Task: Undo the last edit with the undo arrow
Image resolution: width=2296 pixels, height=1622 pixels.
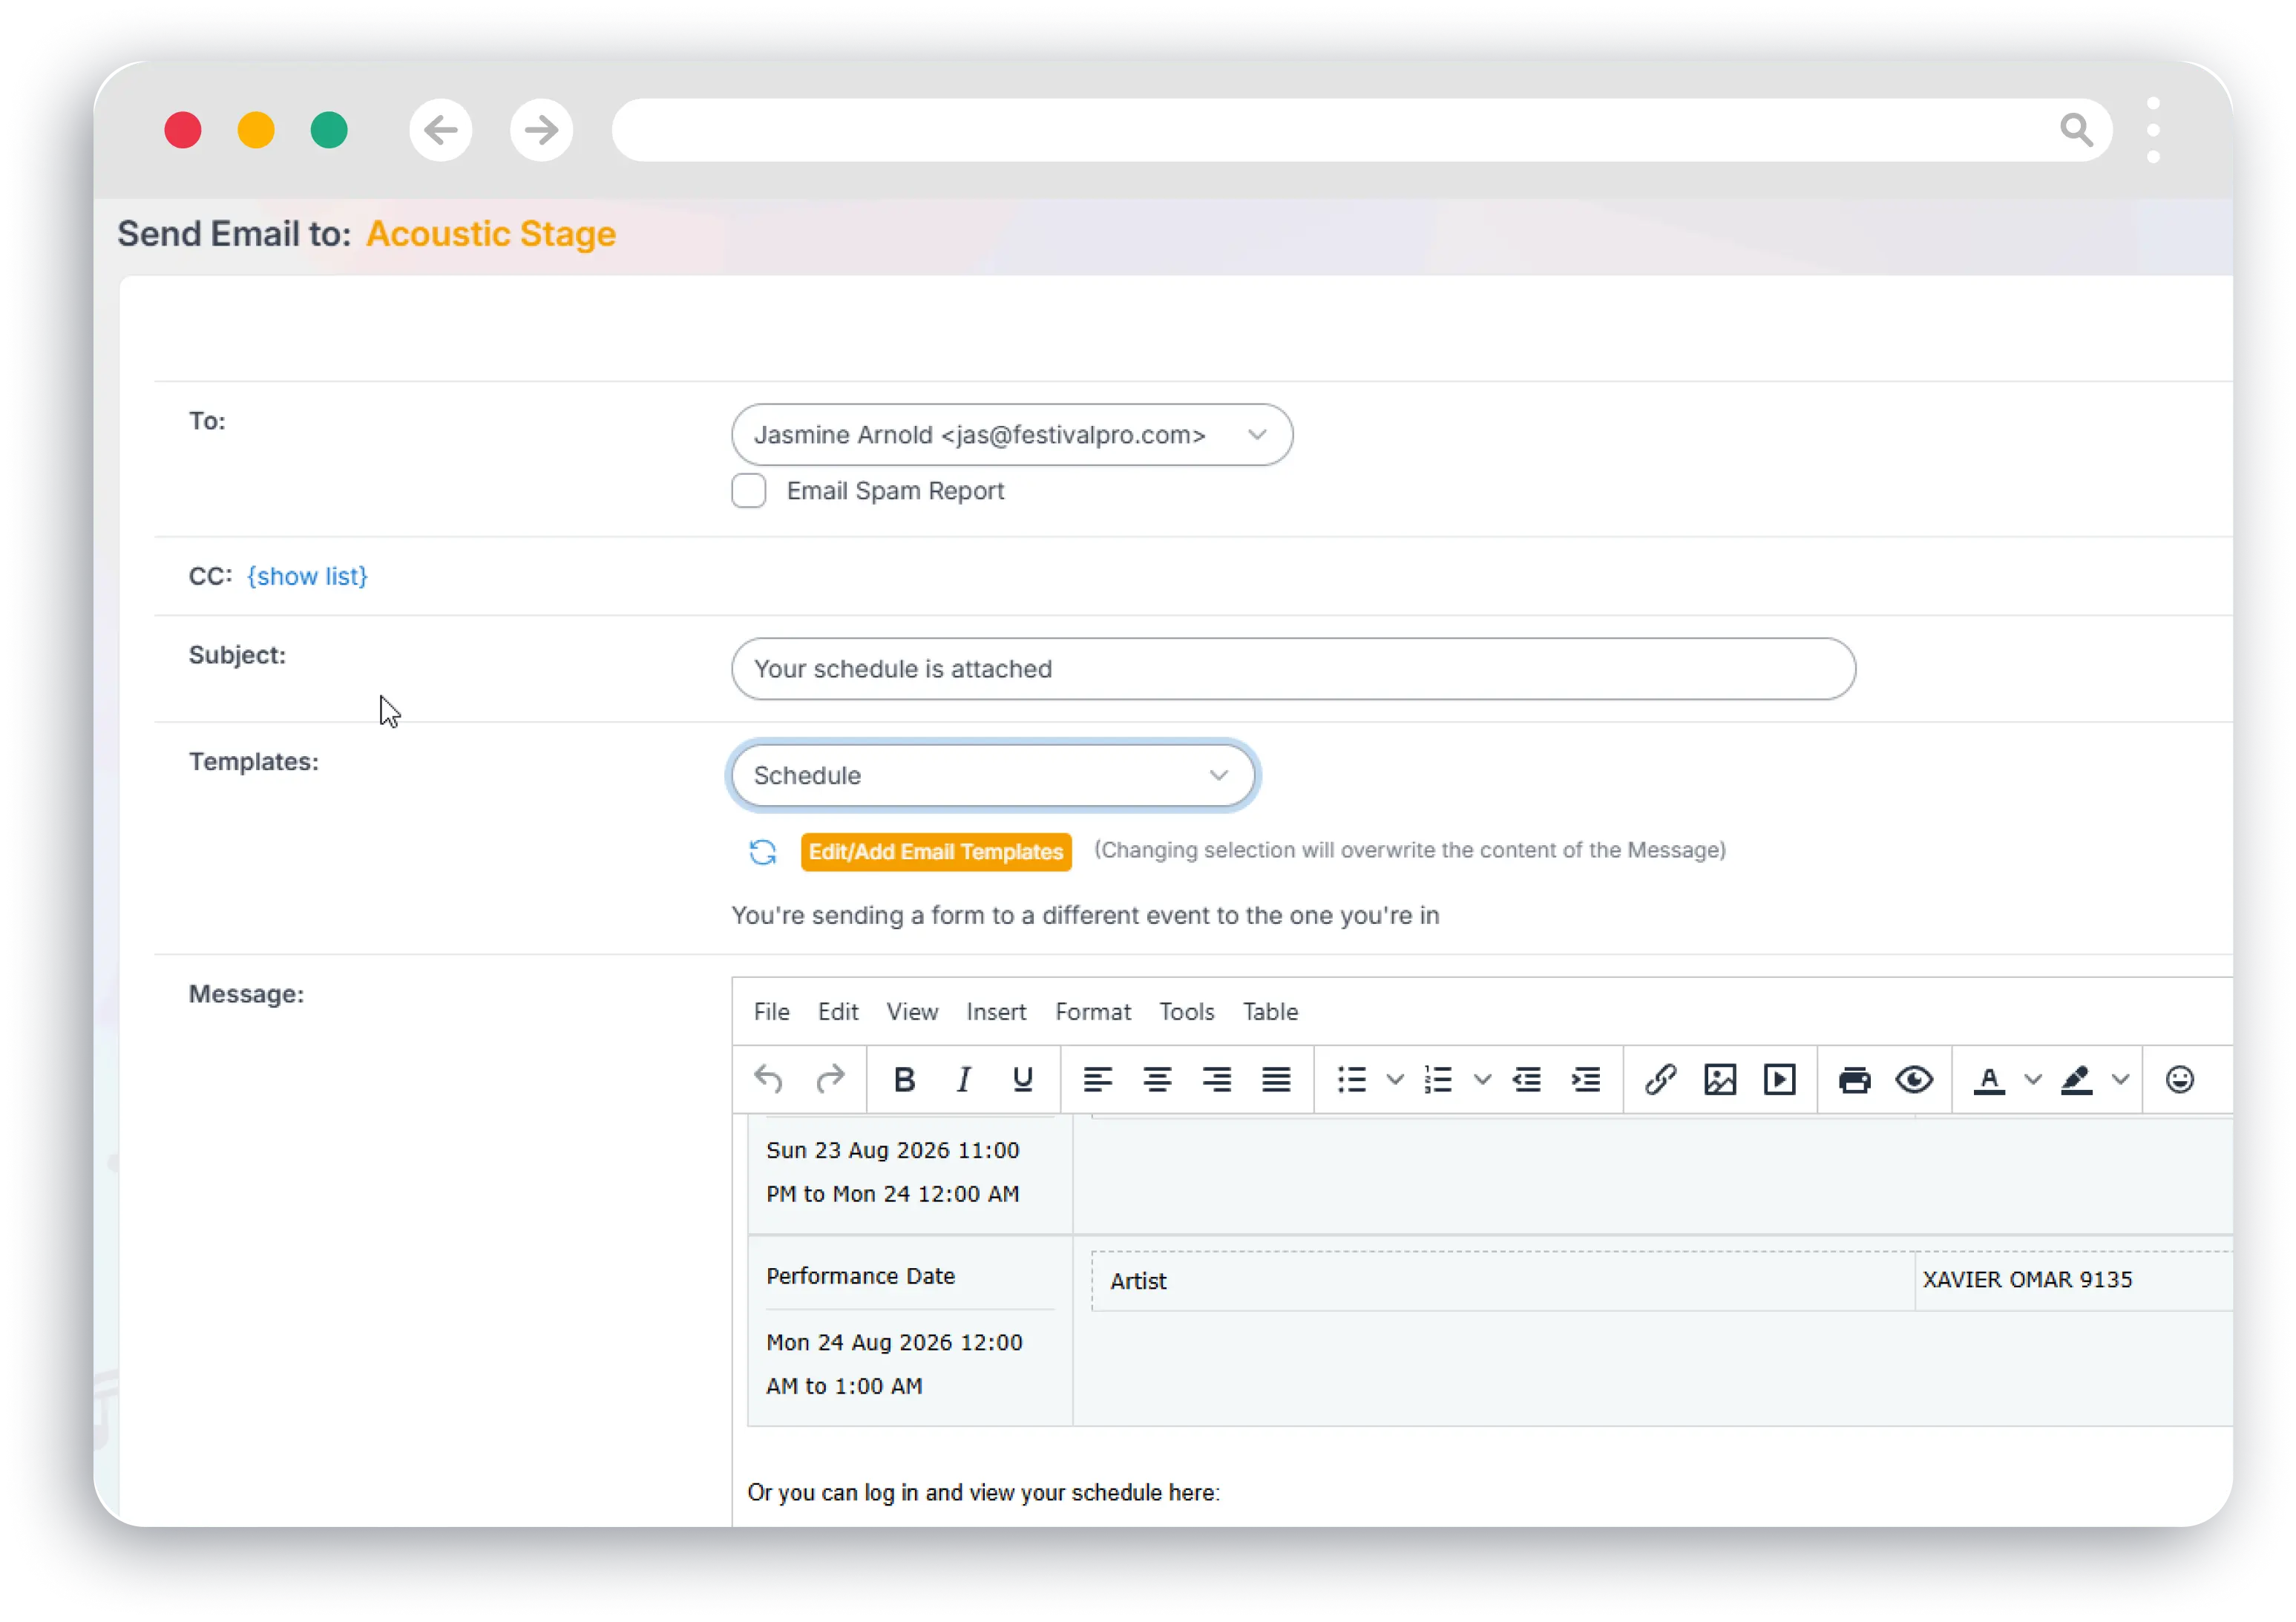Action: coord(768,1079)
